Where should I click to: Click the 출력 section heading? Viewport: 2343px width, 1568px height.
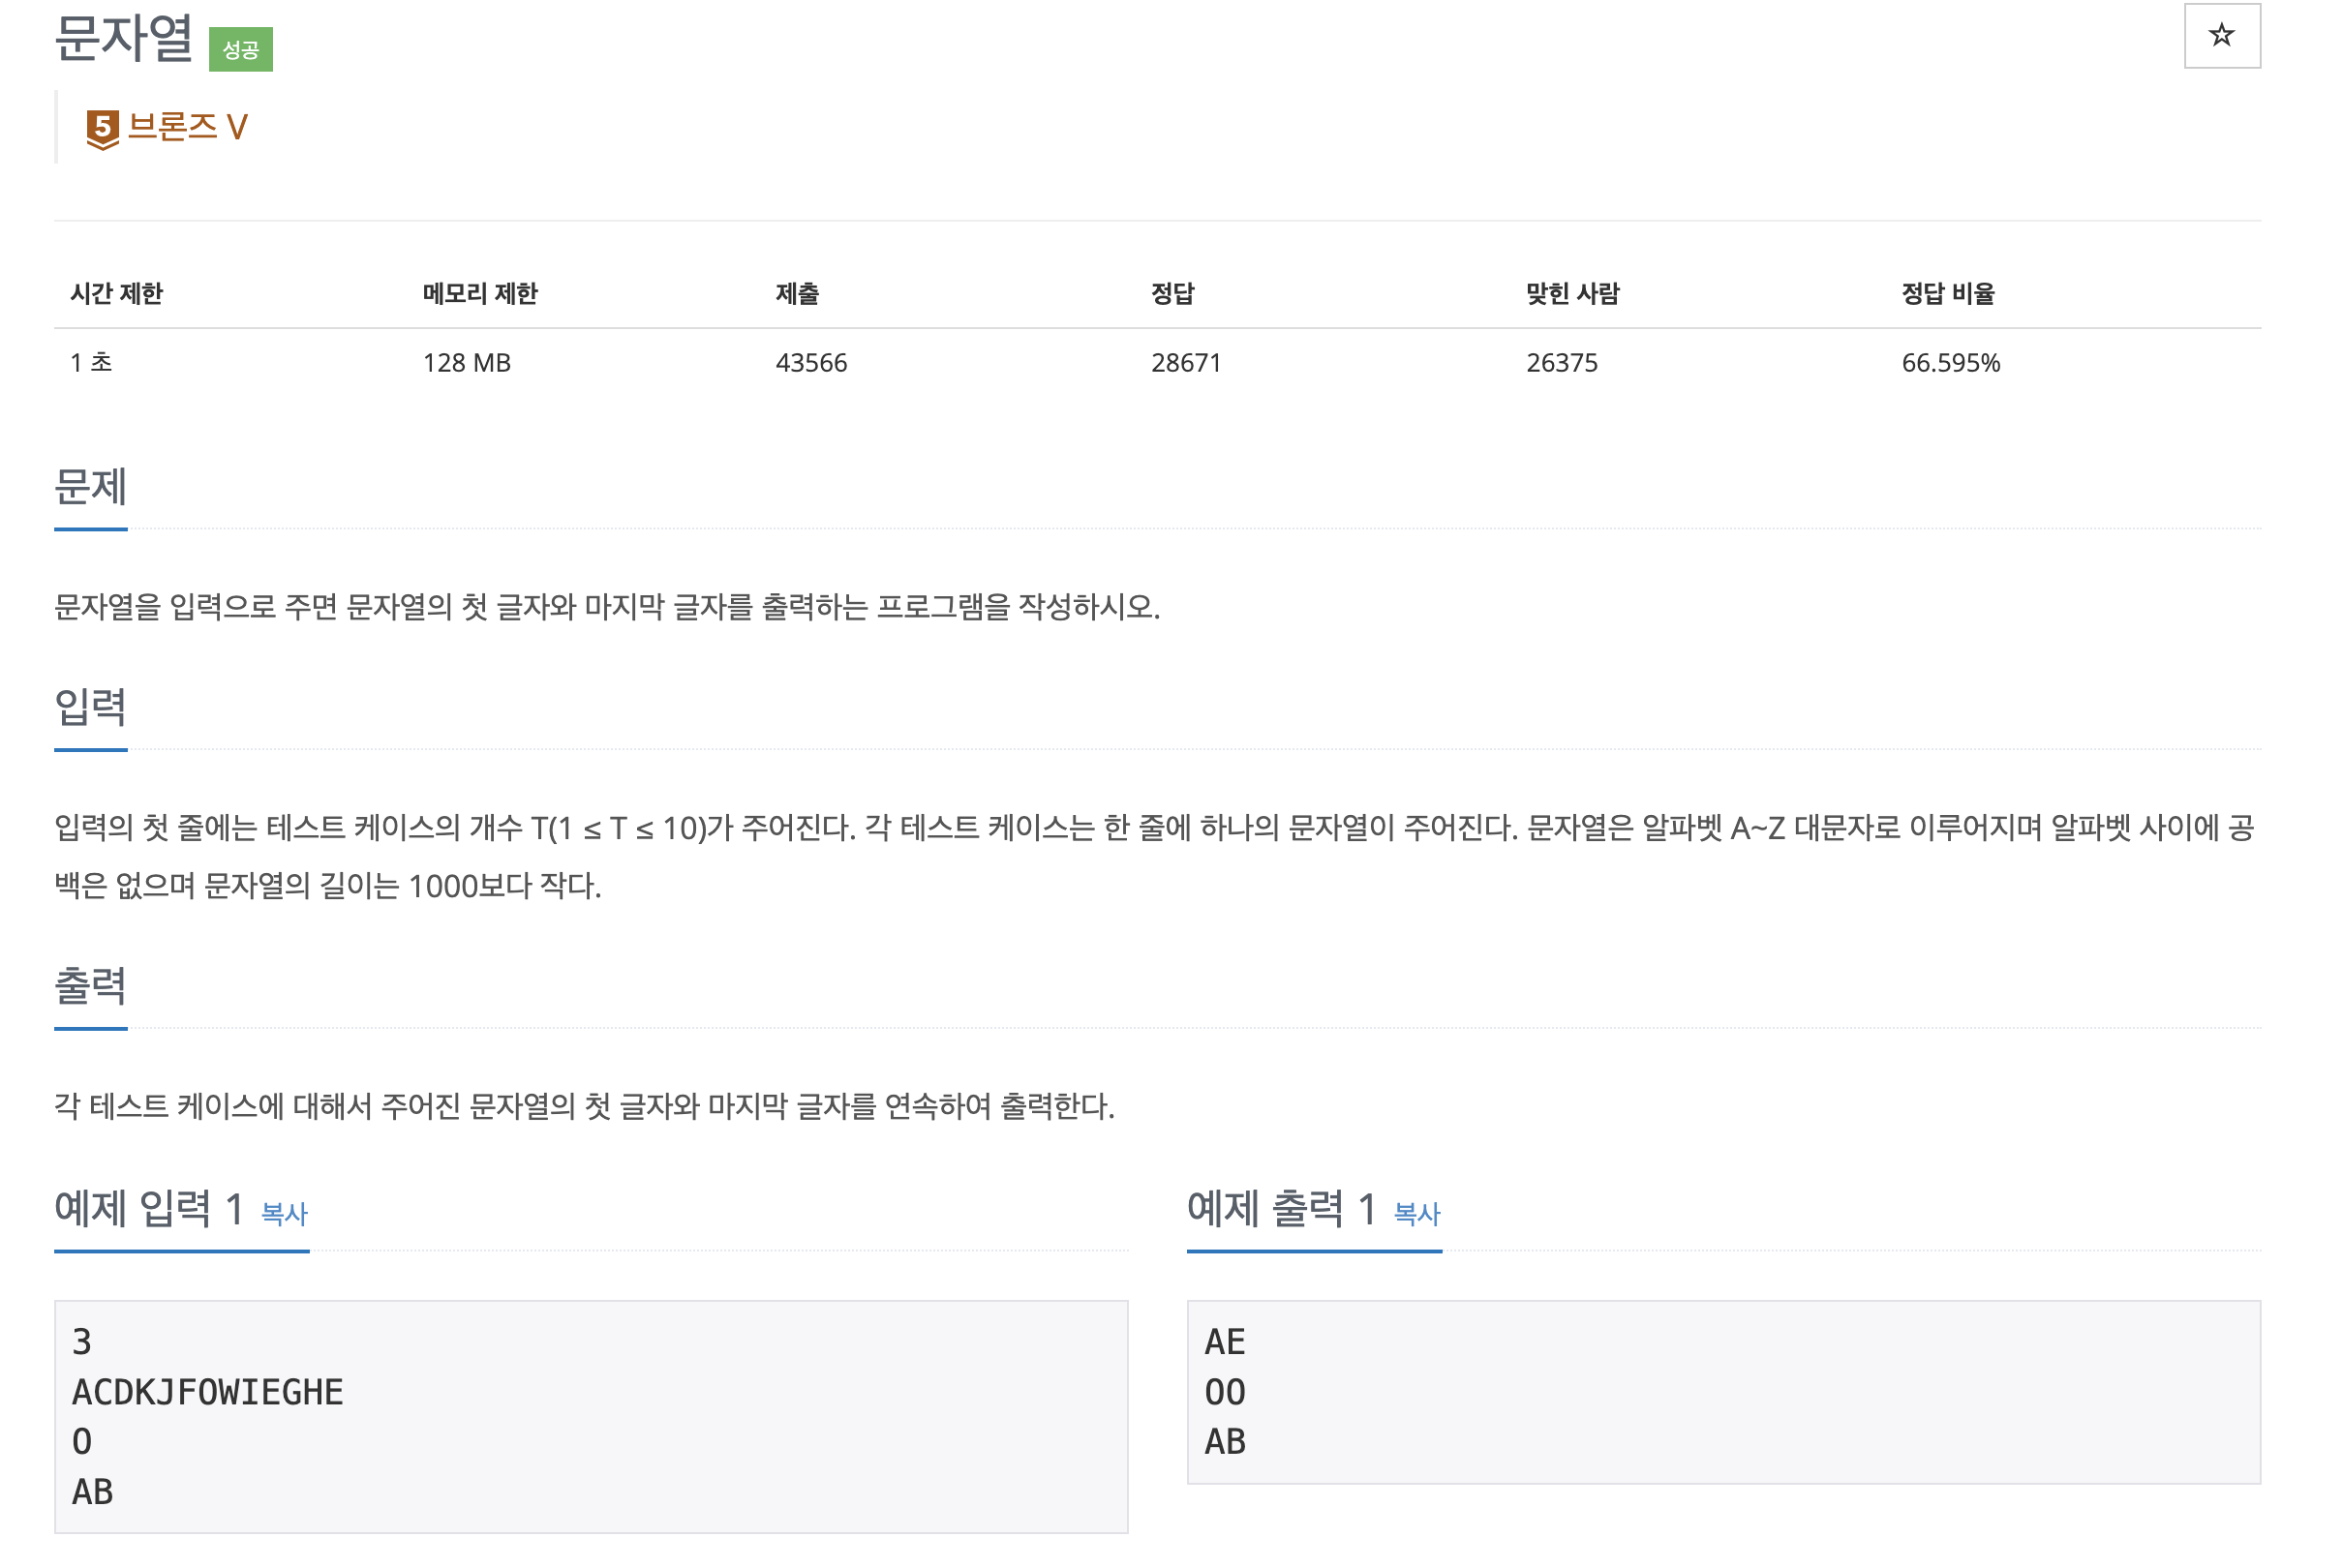click(90, 986)
